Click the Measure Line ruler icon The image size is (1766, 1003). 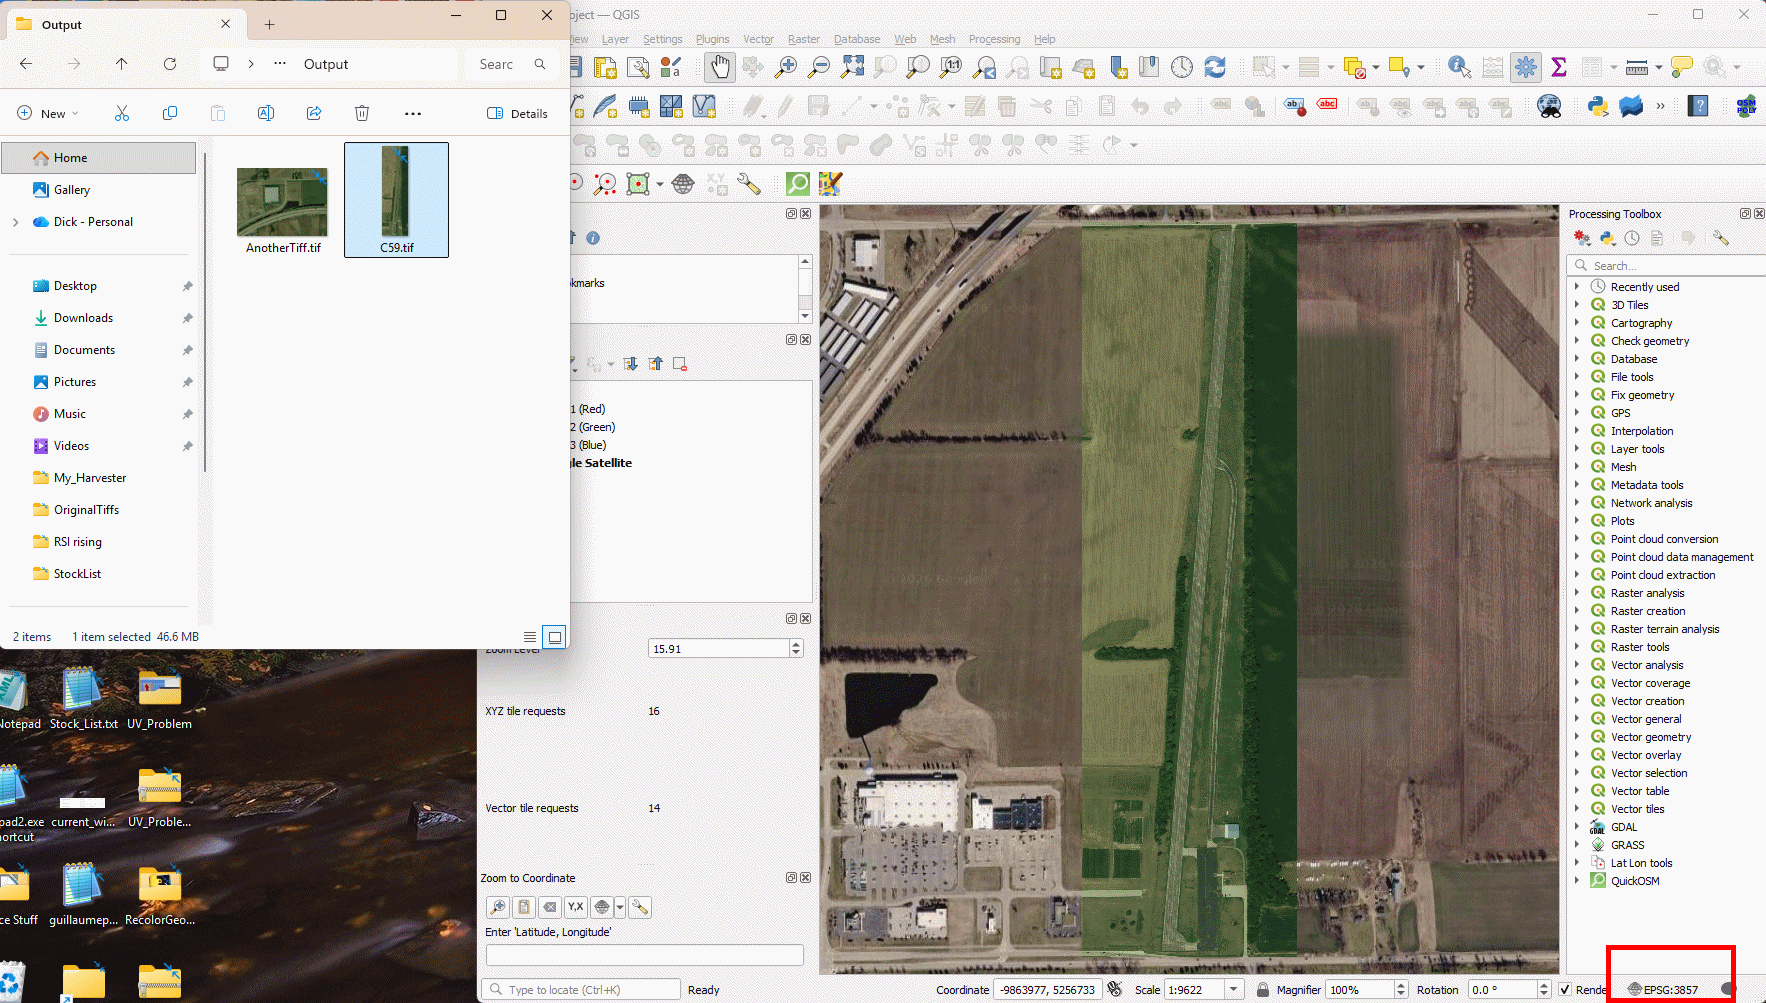pos(1637,67)
